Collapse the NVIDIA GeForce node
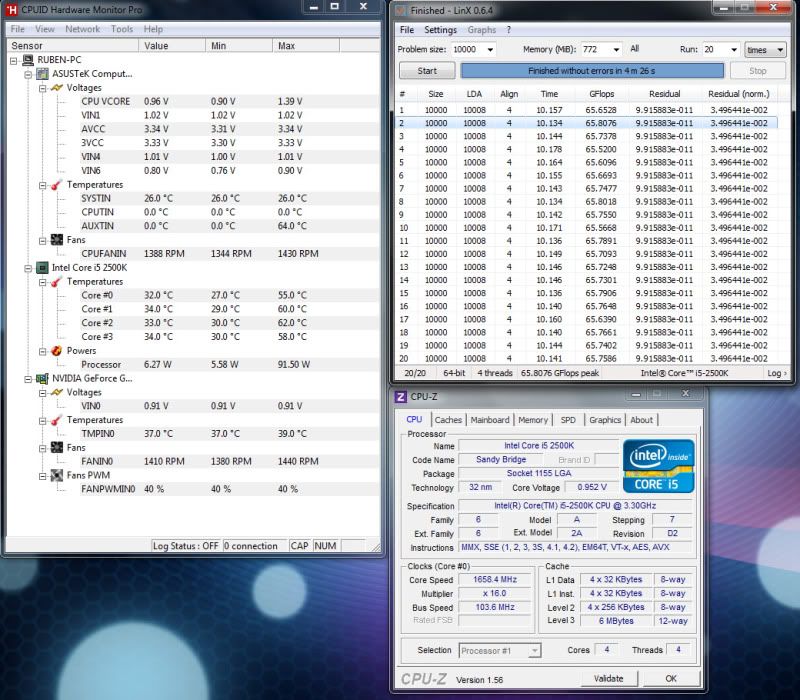This screenshot has height=700, width=800. pyautogui.click(x=28, y=379)
